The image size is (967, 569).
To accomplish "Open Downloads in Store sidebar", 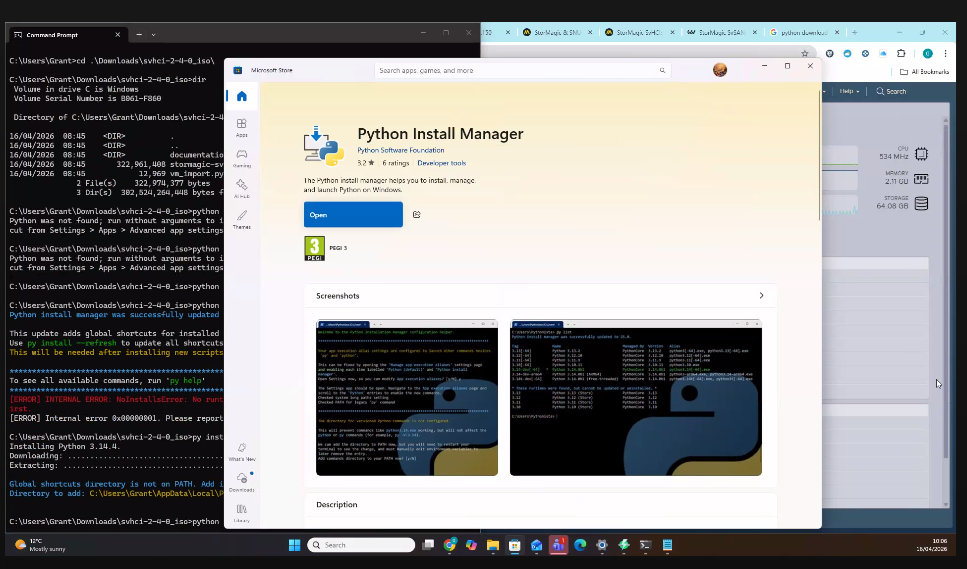I will (x=242, y=482).
